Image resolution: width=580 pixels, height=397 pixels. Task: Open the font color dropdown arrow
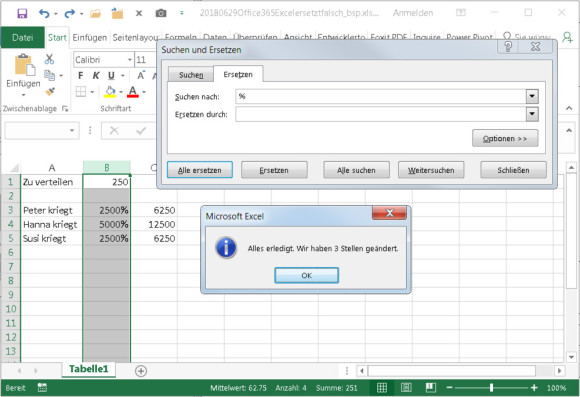(x=144, y=92)
